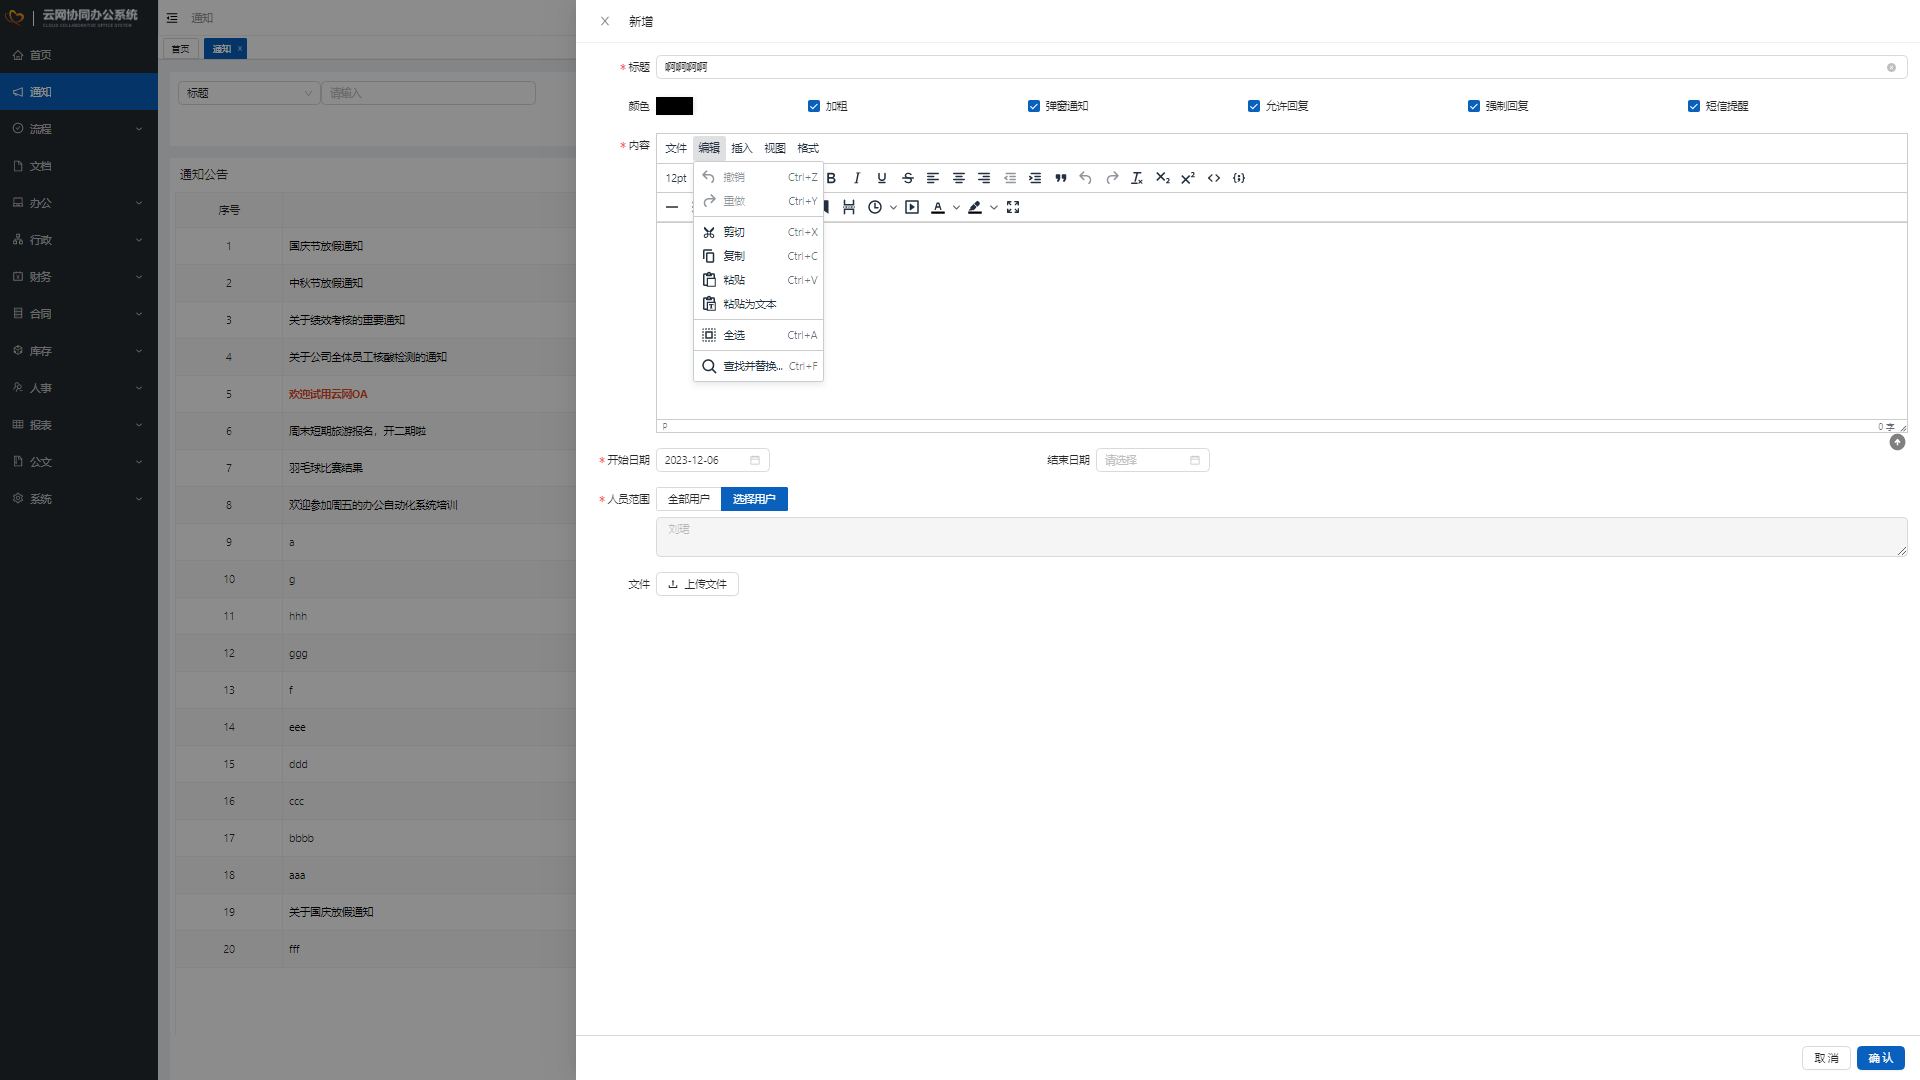Choose 剪切 from the edit menu
This screenshot has width=1920, height=1080.
[x=759, y=232]
